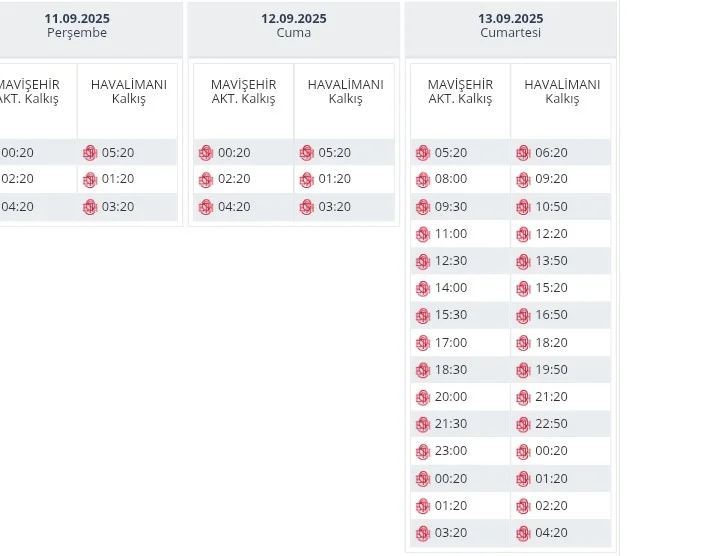Click the bus icon beside 08:00 departure
Viewport: 720px width, 556px height.
[x=423, y=180]
